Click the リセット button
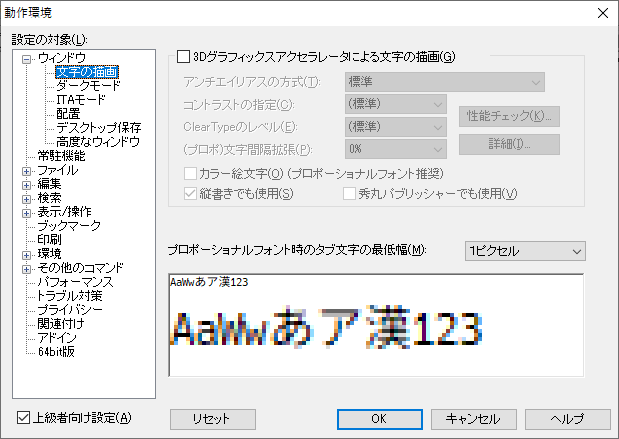Screen dimensions: 619x439 tap(212, 418)
